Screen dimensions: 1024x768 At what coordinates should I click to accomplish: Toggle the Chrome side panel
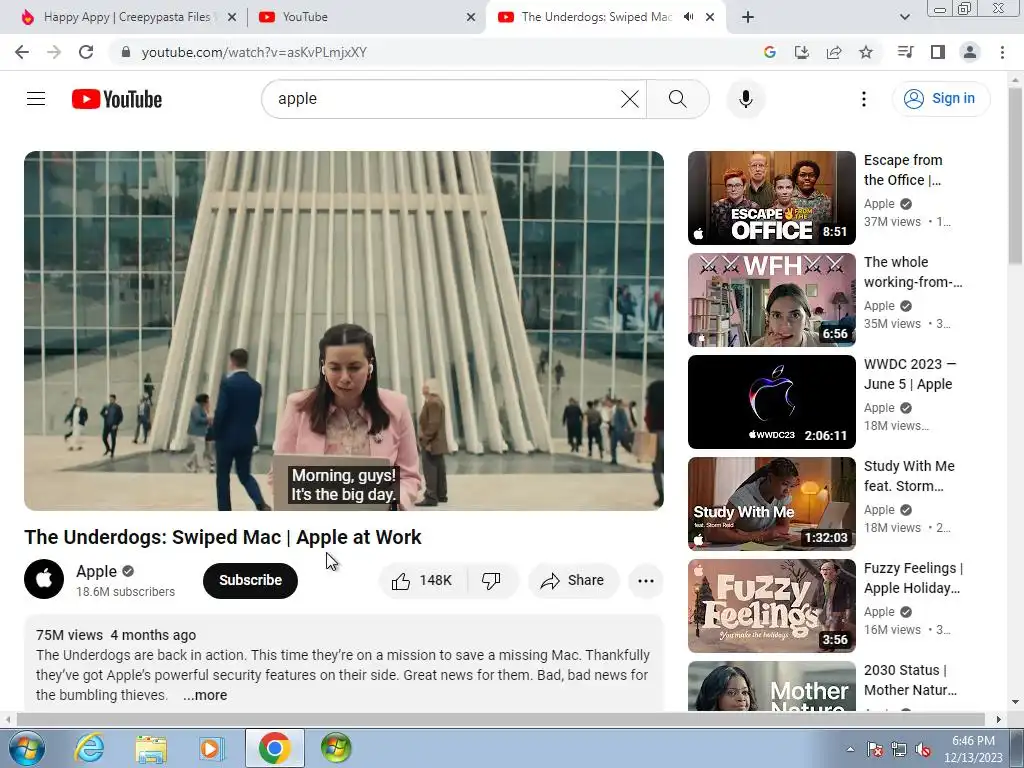click(x=938, y=52)
